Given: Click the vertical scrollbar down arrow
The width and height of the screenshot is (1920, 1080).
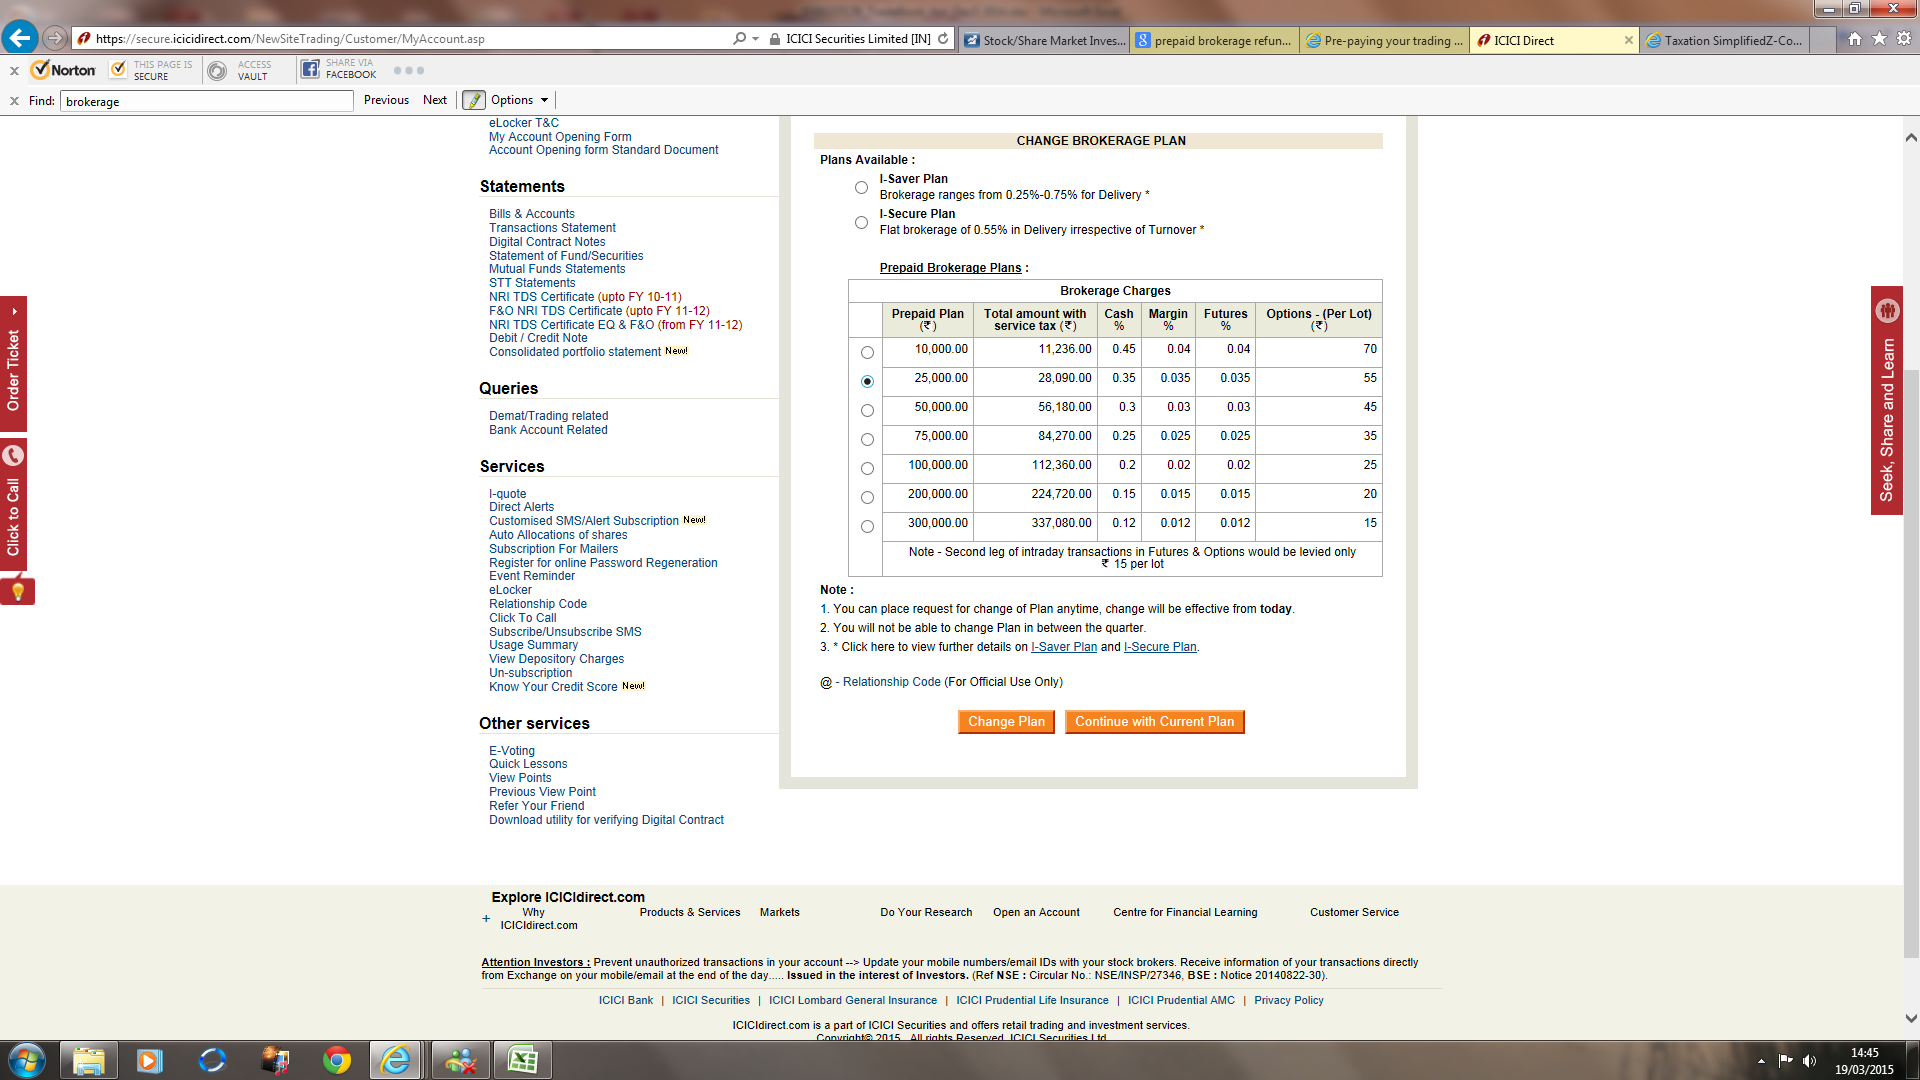Looking at the screenshot, I should [1911, 1019].
